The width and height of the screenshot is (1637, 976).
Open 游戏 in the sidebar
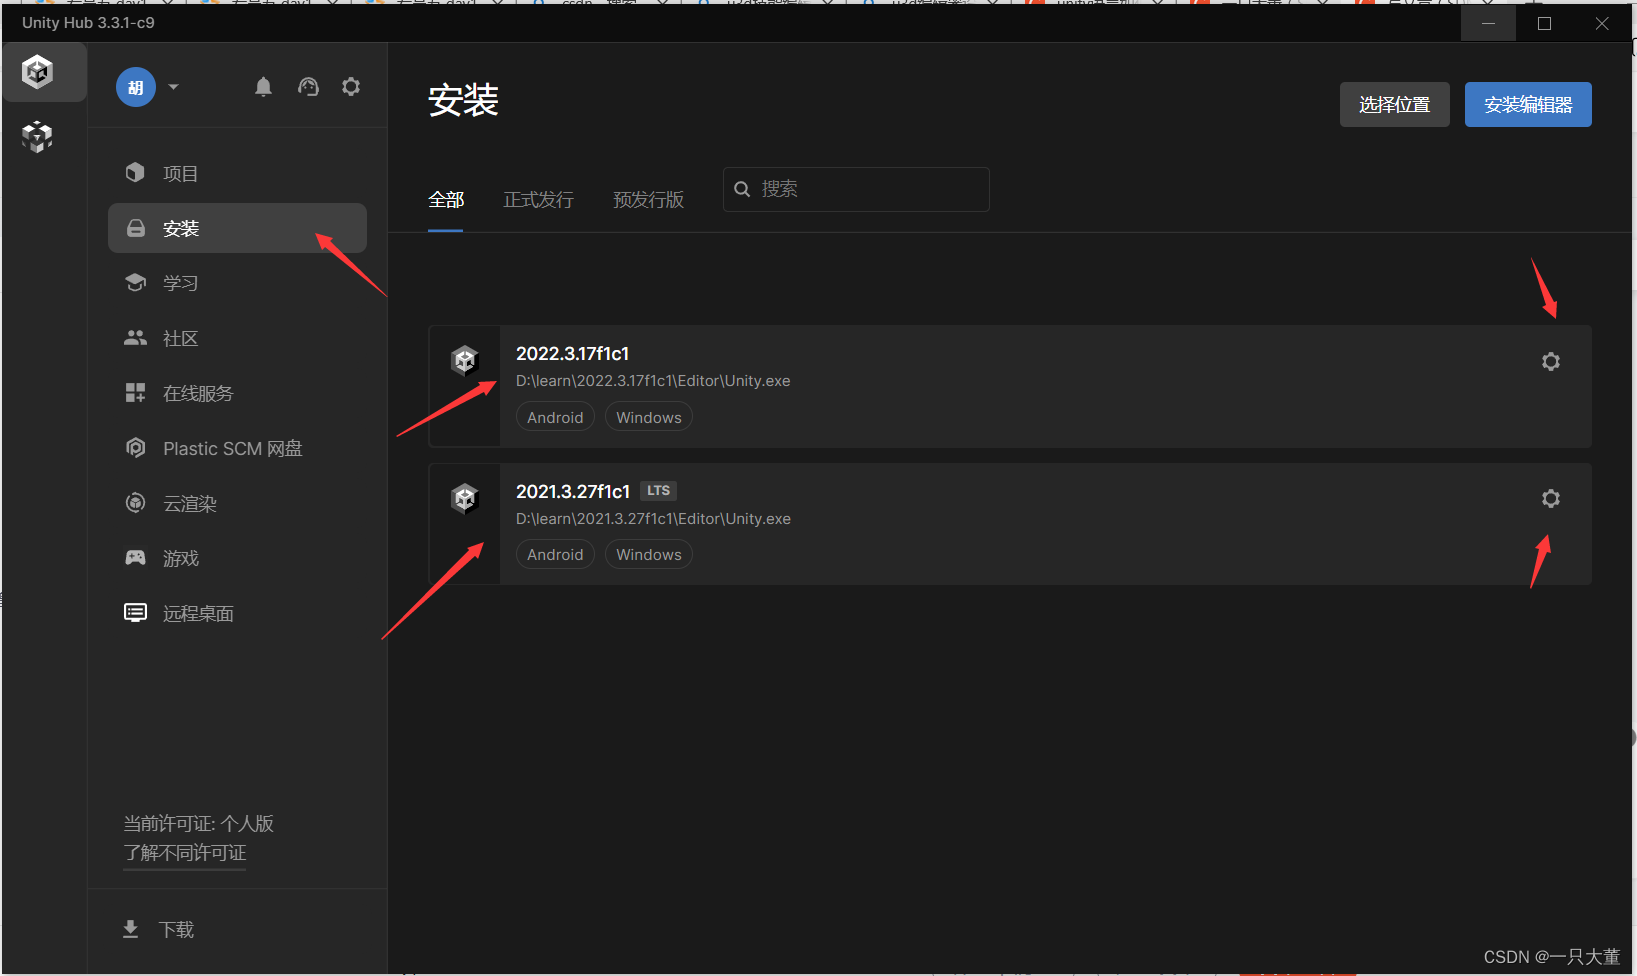[x=237, y=558]
